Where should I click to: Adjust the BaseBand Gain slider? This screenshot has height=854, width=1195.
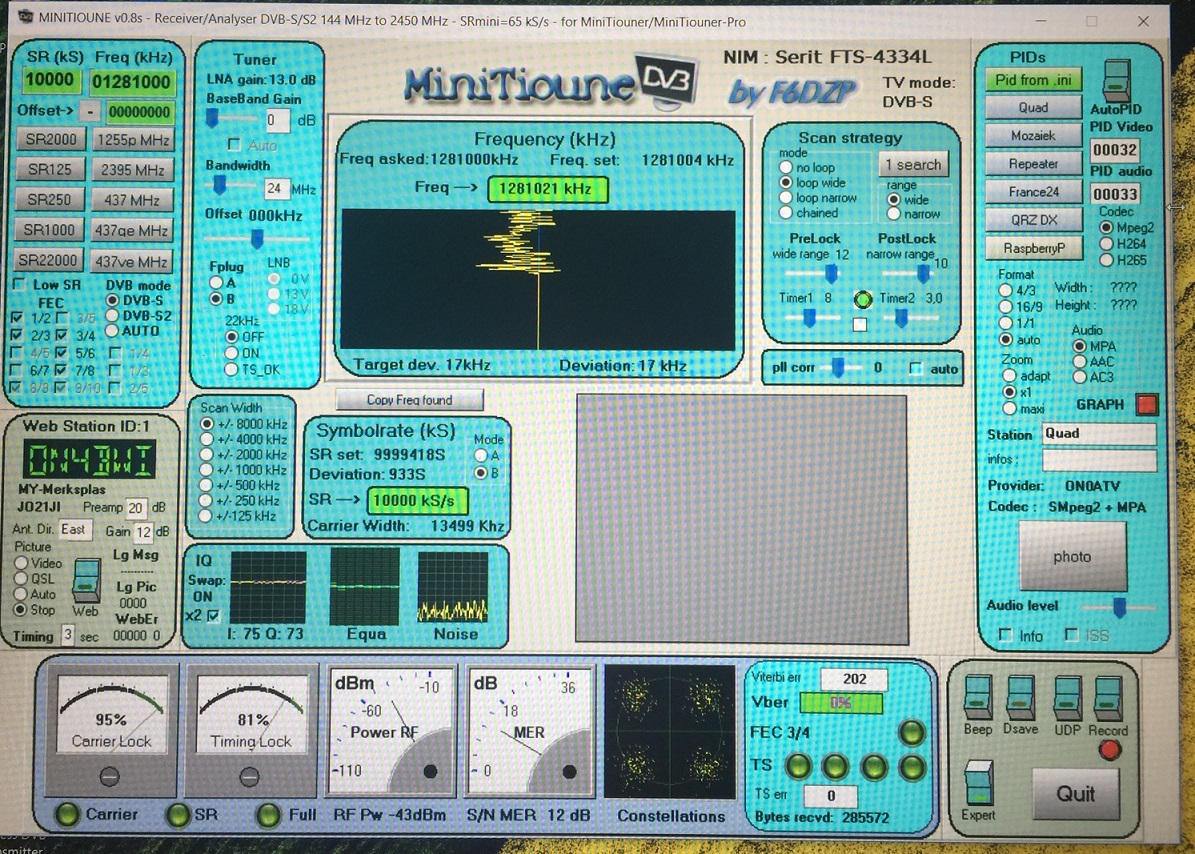pos(213,117)
